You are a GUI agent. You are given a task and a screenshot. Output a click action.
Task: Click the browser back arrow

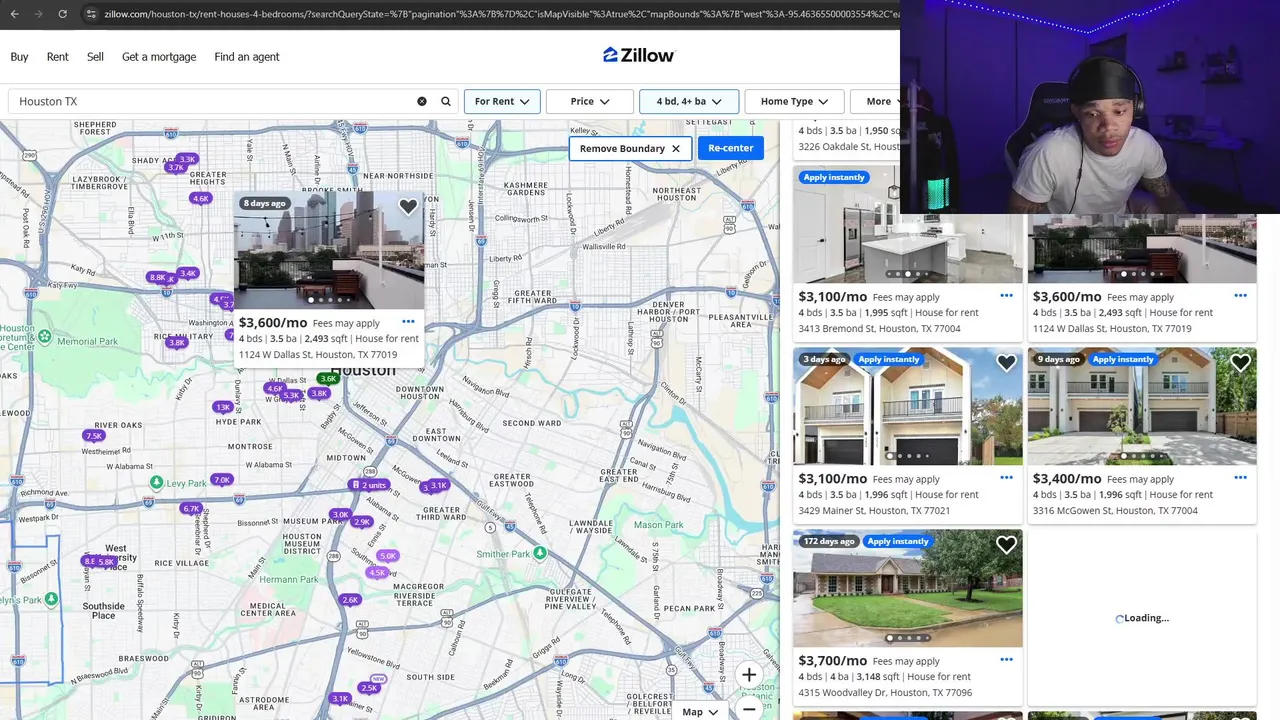[14, 14]
